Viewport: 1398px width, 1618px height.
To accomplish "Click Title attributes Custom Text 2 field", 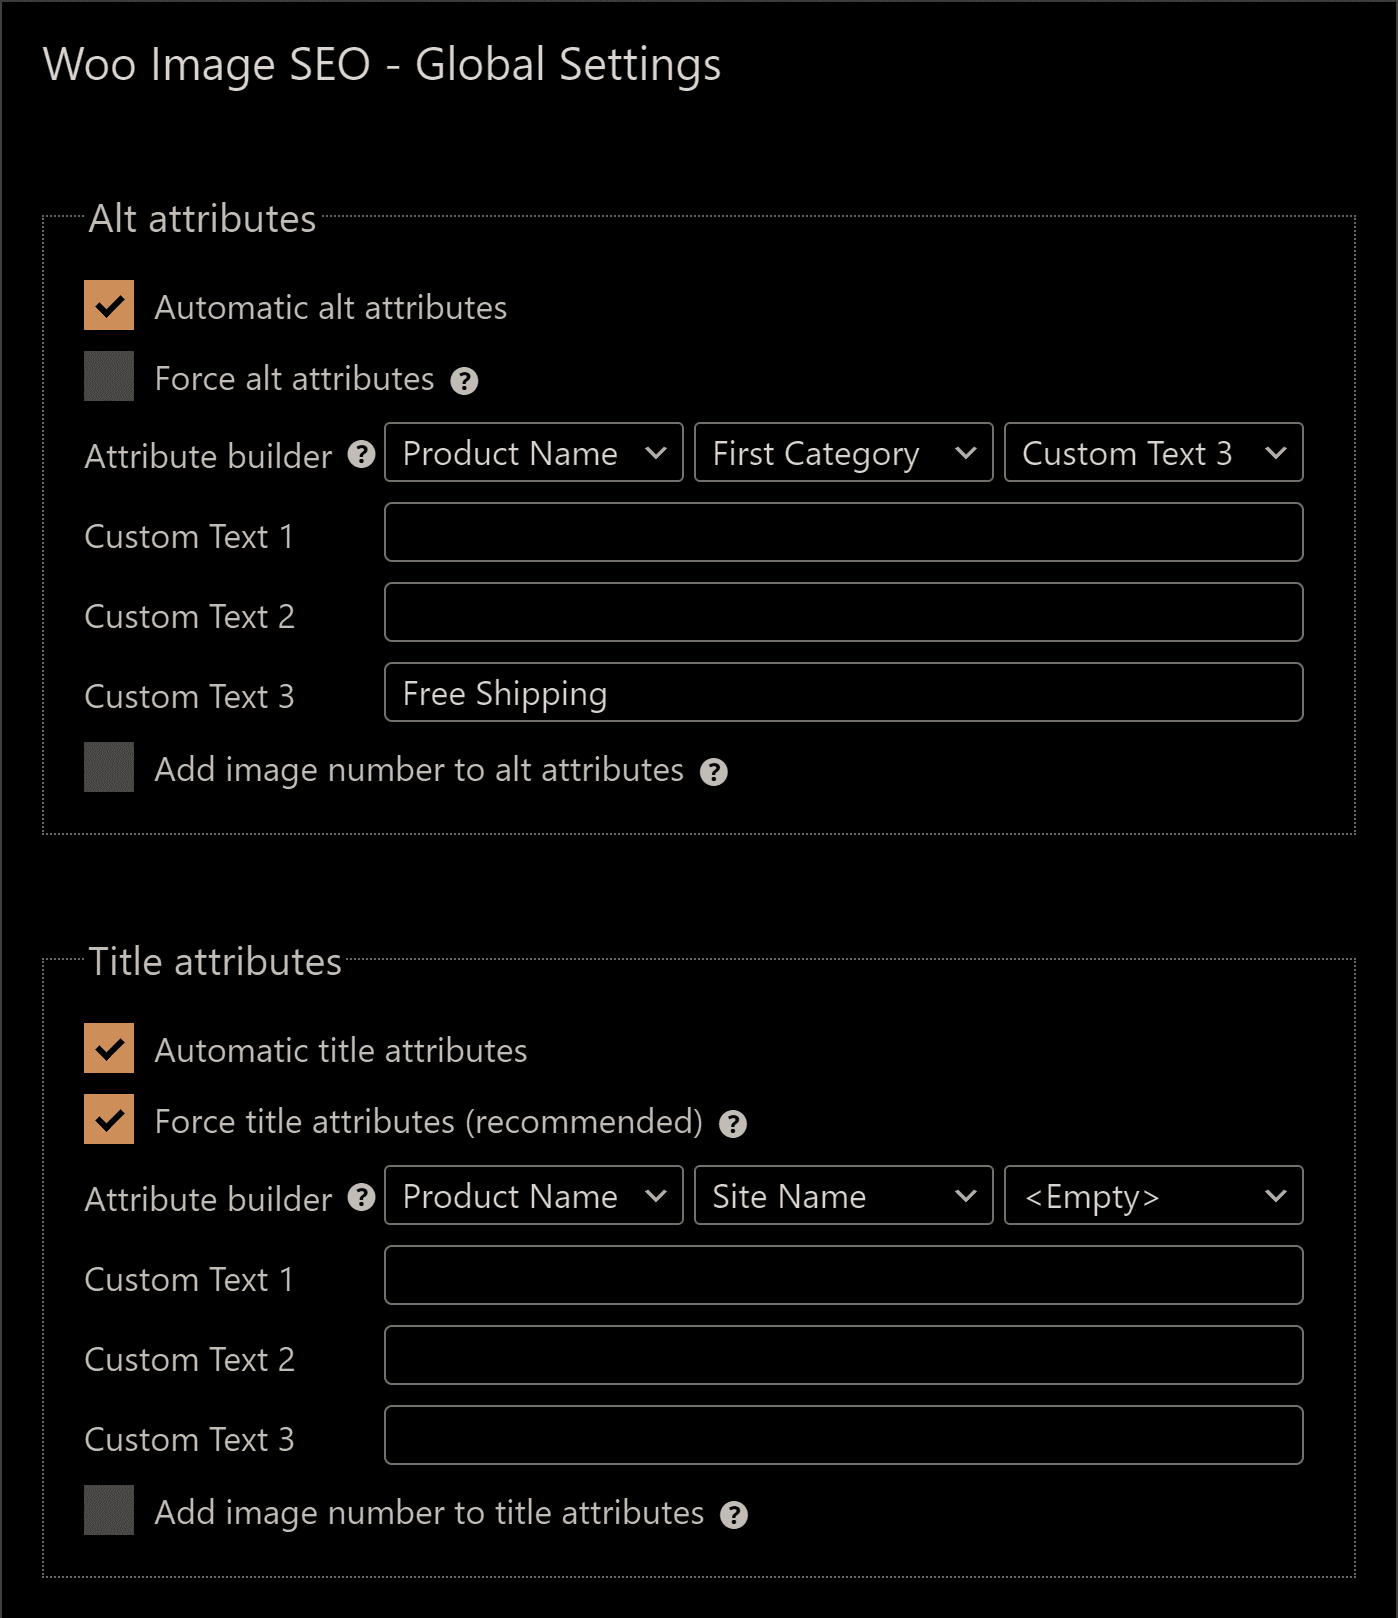I will tap(843, 1356).
